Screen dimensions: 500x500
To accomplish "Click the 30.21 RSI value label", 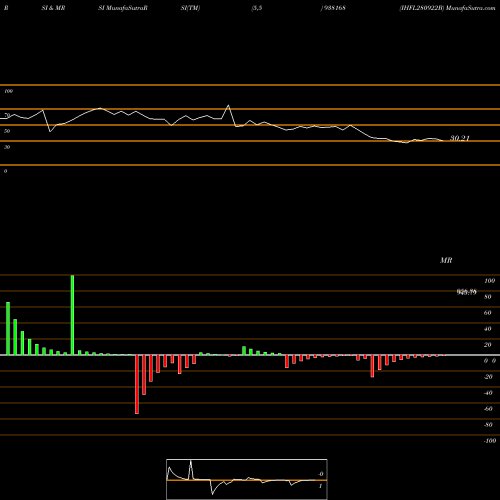I will (x=460, y=138).
